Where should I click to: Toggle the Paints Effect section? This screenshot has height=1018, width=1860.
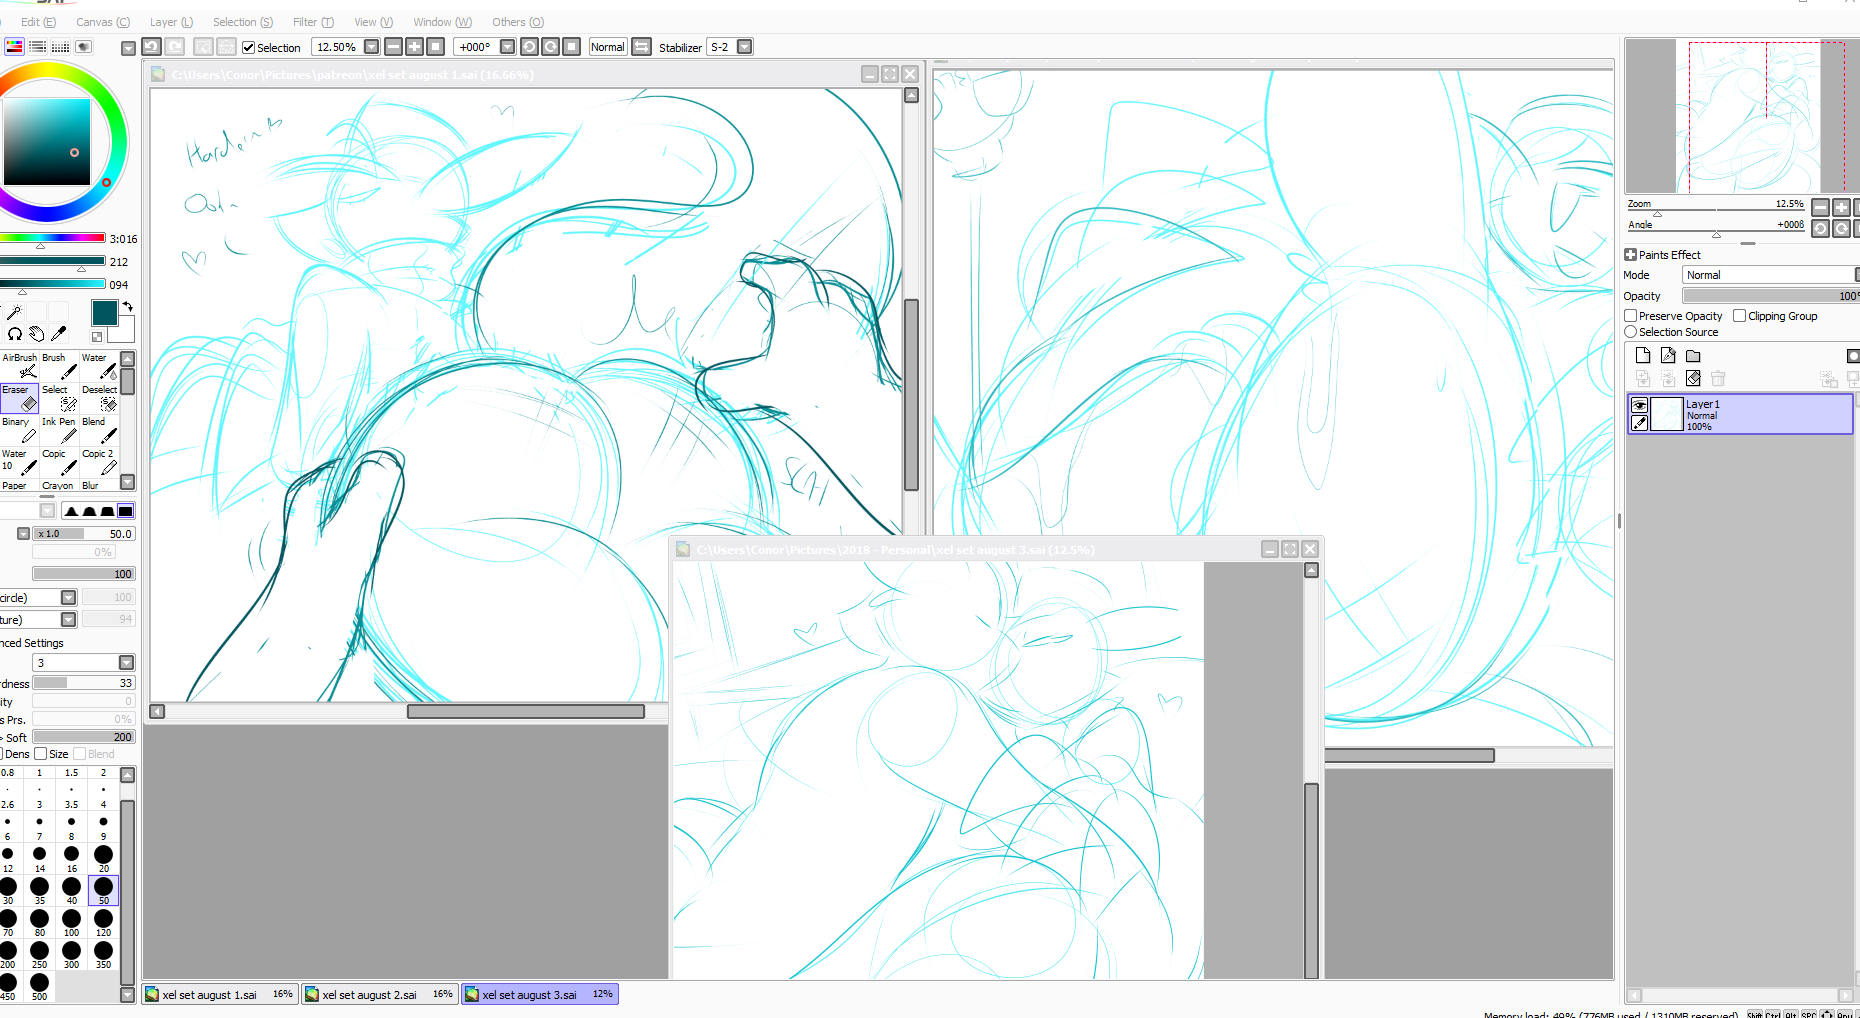click(x=1631, y=255)
